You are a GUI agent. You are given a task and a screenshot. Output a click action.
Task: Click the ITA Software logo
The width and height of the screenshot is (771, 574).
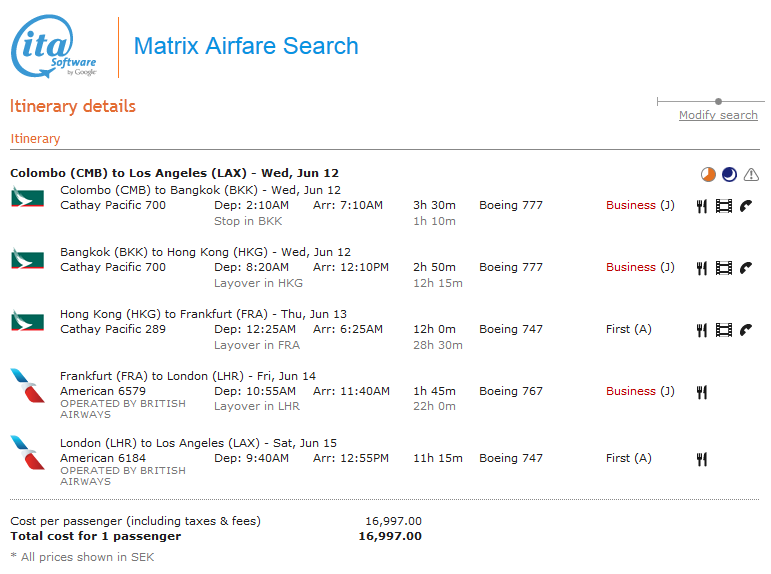pos(54,47)
